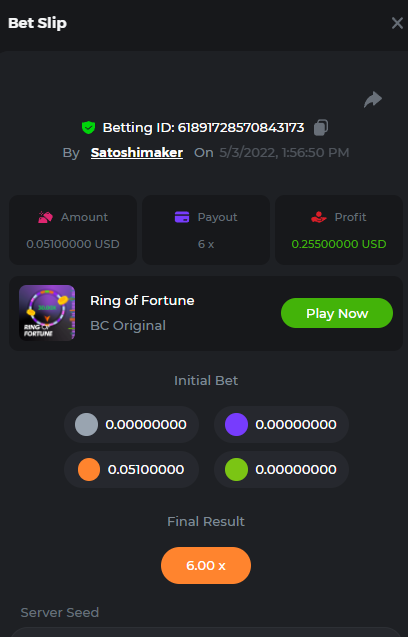Click the purple Payout card icon
Screen dimensions: 408x637
coord(182,217)
